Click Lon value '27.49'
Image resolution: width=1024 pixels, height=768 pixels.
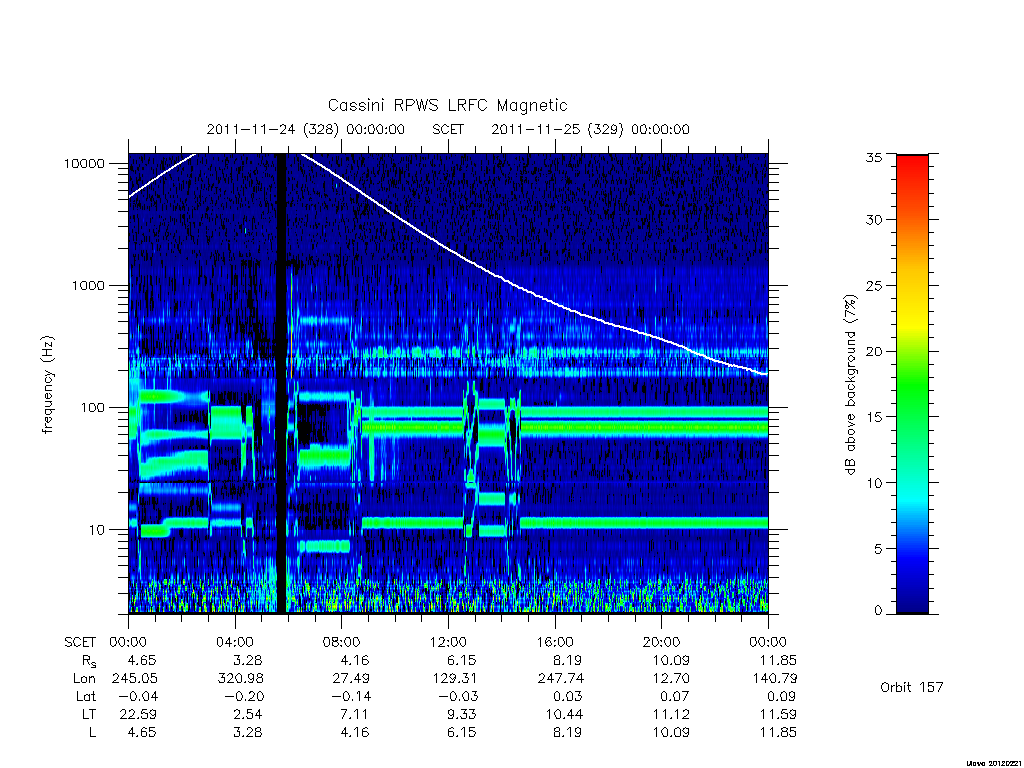click(x=351, y=679)
